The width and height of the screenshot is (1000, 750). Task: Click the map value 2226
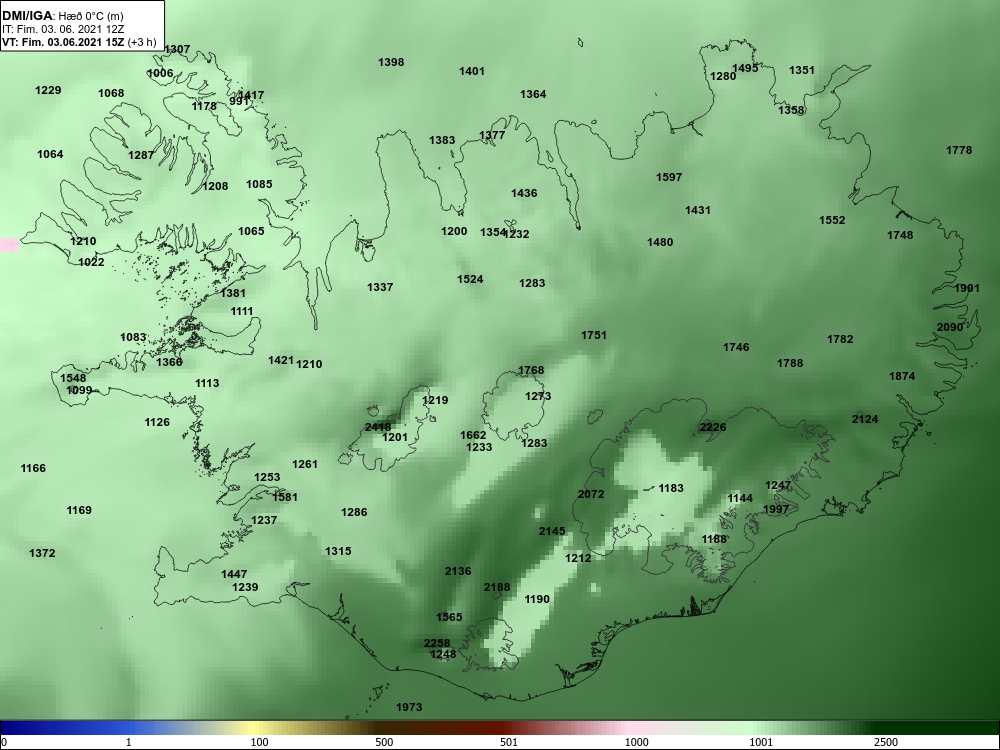pyautogui.click(x=713, y=427)
